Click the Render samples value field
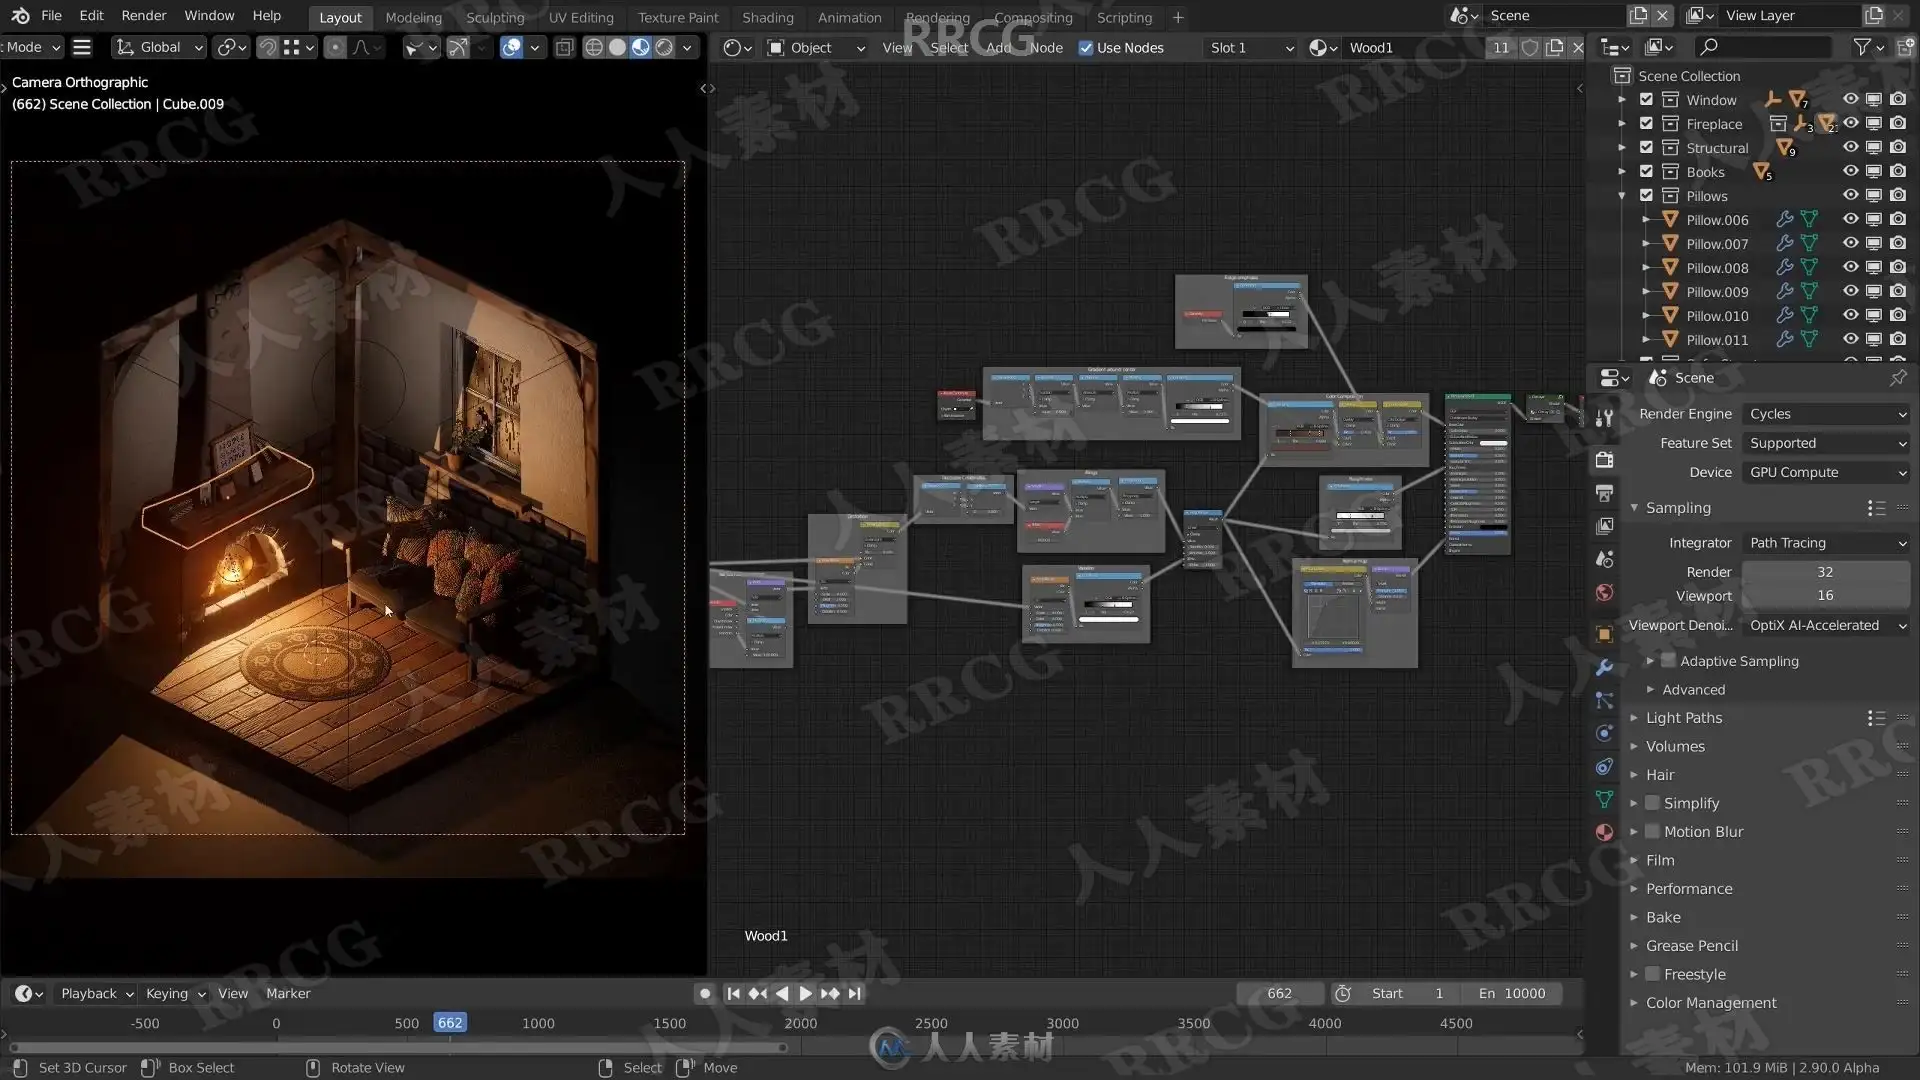The width and height of the screenshot is (1920, 1080). point(1824,572)
